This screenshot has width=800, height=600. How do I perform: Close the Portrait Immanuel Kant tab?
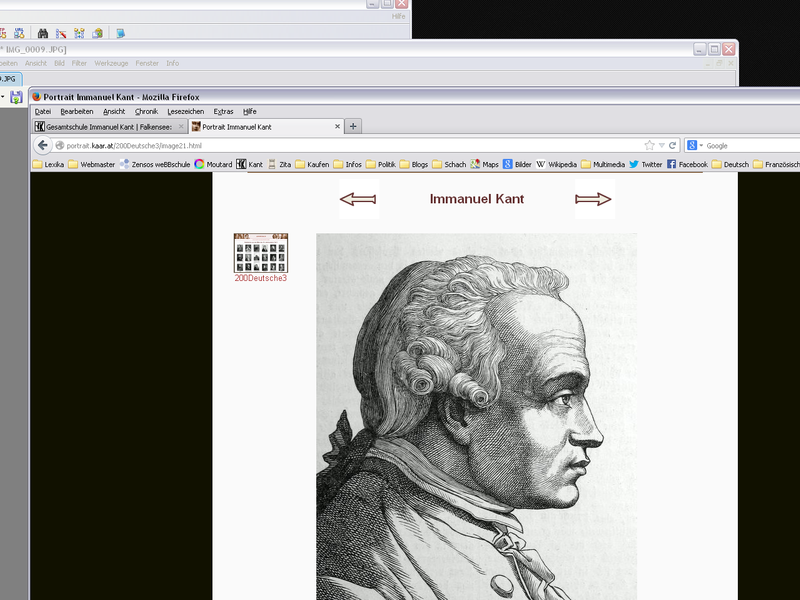click(337, 127)
